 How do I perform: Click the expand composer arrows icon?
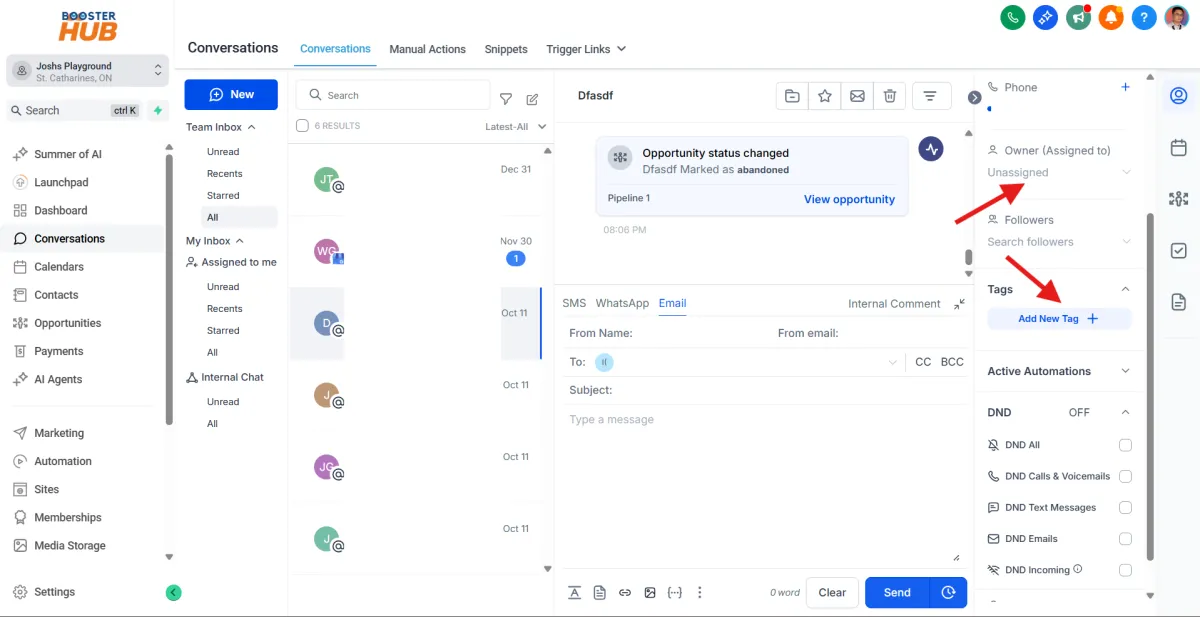[x=959, y=304]
